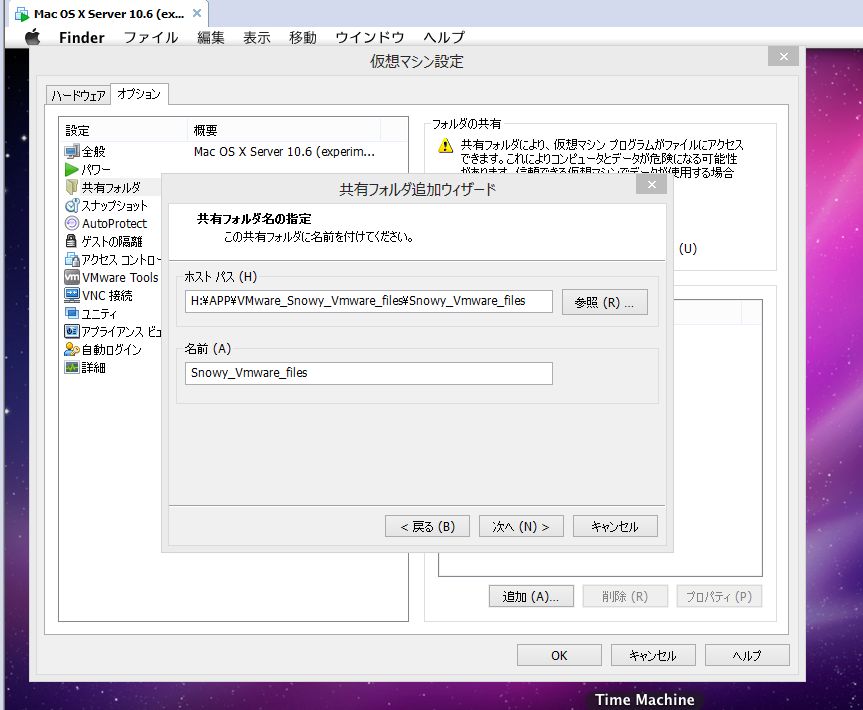Viewport: 863px width, 710px height.
Task: Select the 全般 settings icon
Action: pos(72,151)
